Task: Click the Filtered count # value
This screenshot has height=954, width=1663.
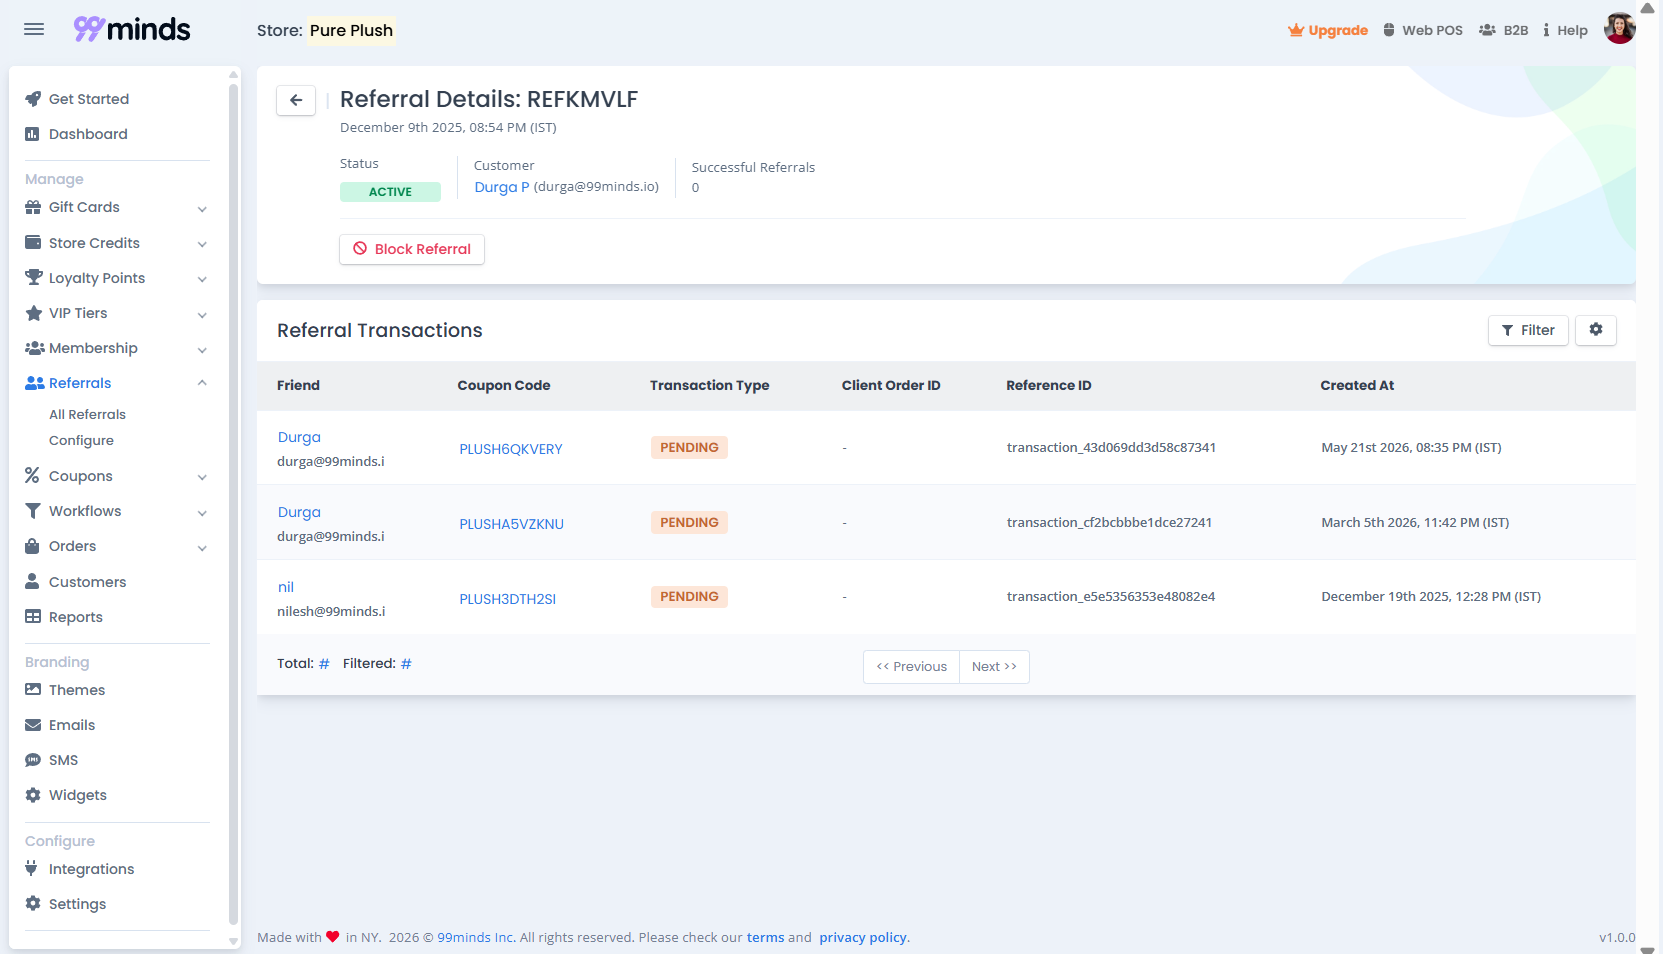Action: tap(406, 664)
